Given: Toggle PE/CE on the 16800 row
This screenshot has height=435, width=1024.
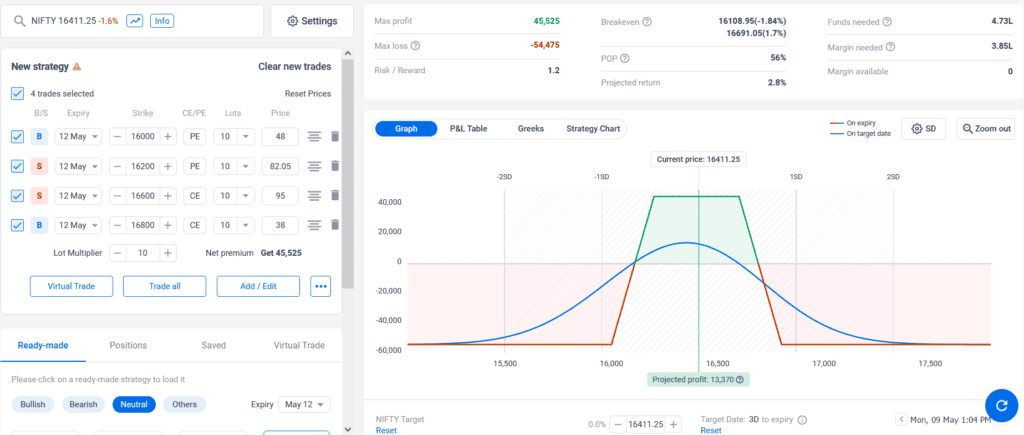Looking at the screenshot, I should (195, 225).
